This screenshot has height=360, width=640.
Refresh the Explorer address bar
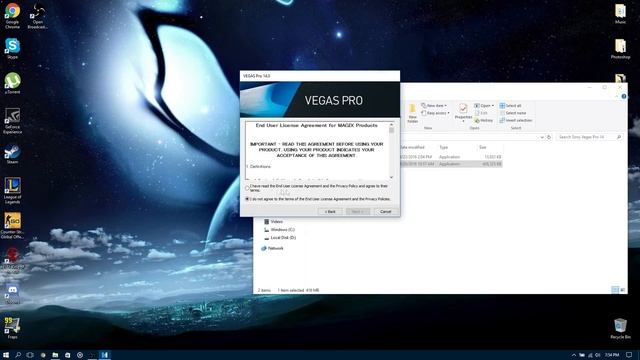pos(549,137)
